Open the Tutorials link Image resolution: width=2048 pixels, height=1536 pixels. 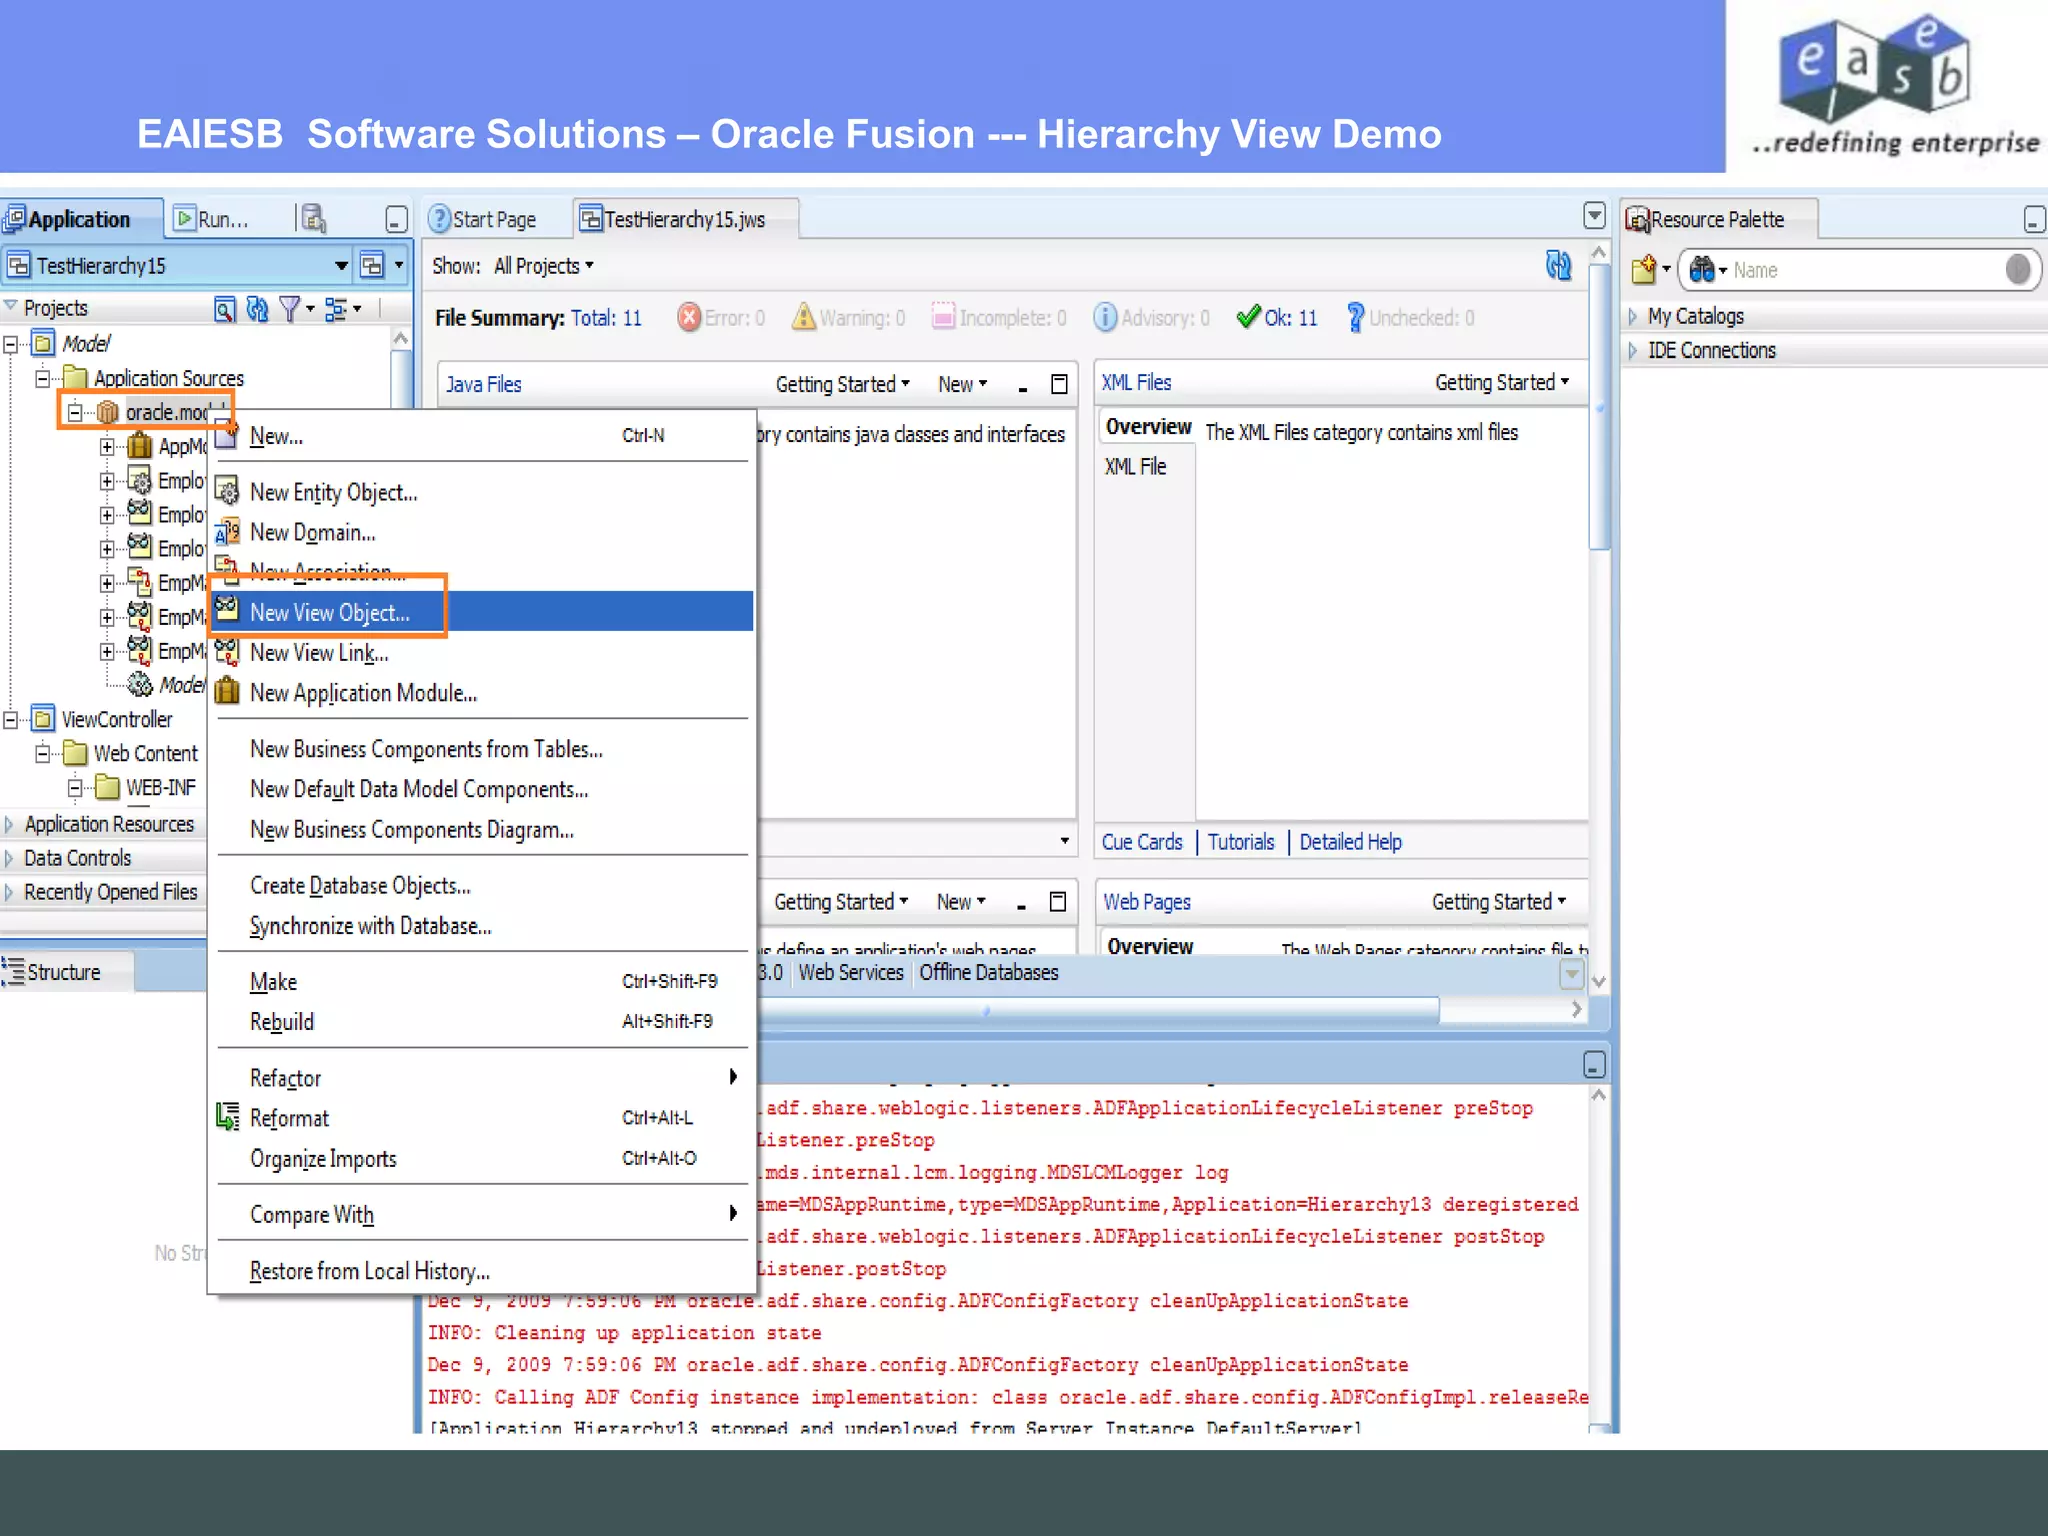point(1241,842)
